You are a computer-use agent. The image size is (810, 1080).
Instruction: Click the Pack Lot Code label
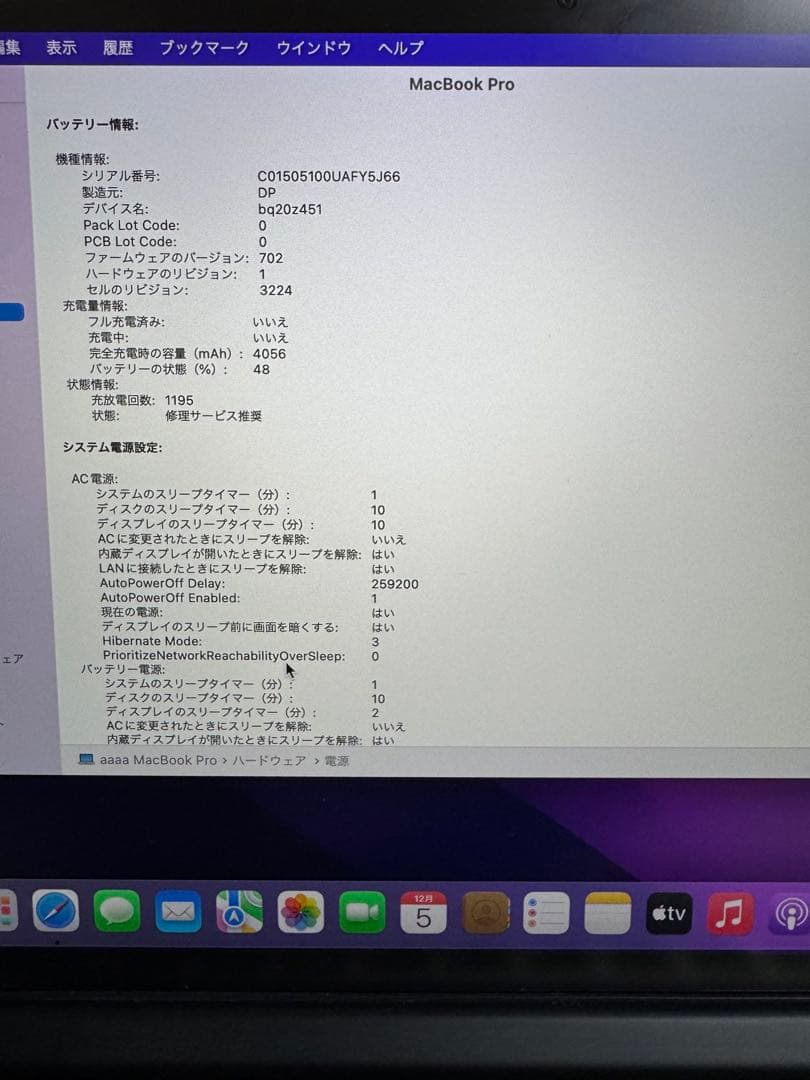(131, 225)
